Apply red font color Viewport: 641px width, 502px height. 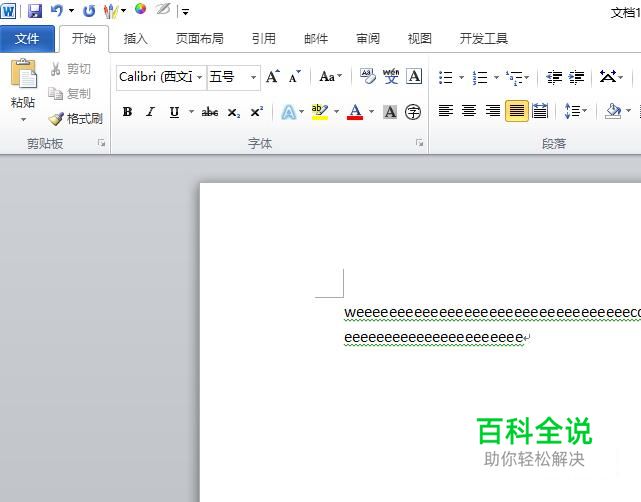[x=355, y=112]
